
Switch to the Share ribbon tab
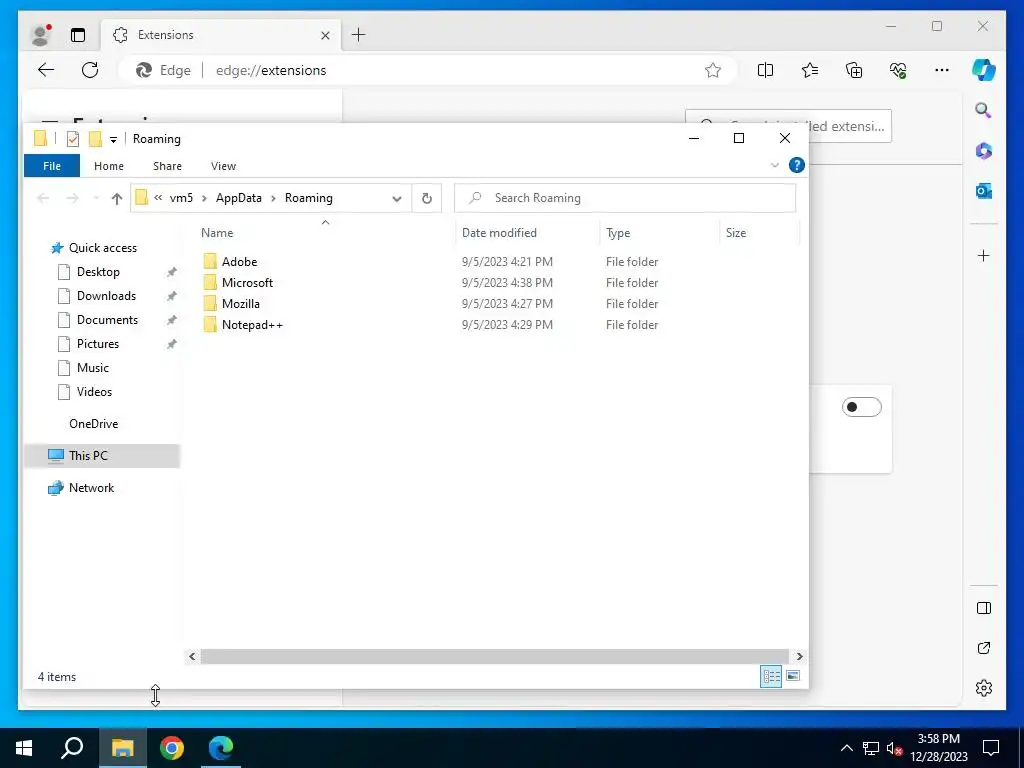[x=167, y=166]
